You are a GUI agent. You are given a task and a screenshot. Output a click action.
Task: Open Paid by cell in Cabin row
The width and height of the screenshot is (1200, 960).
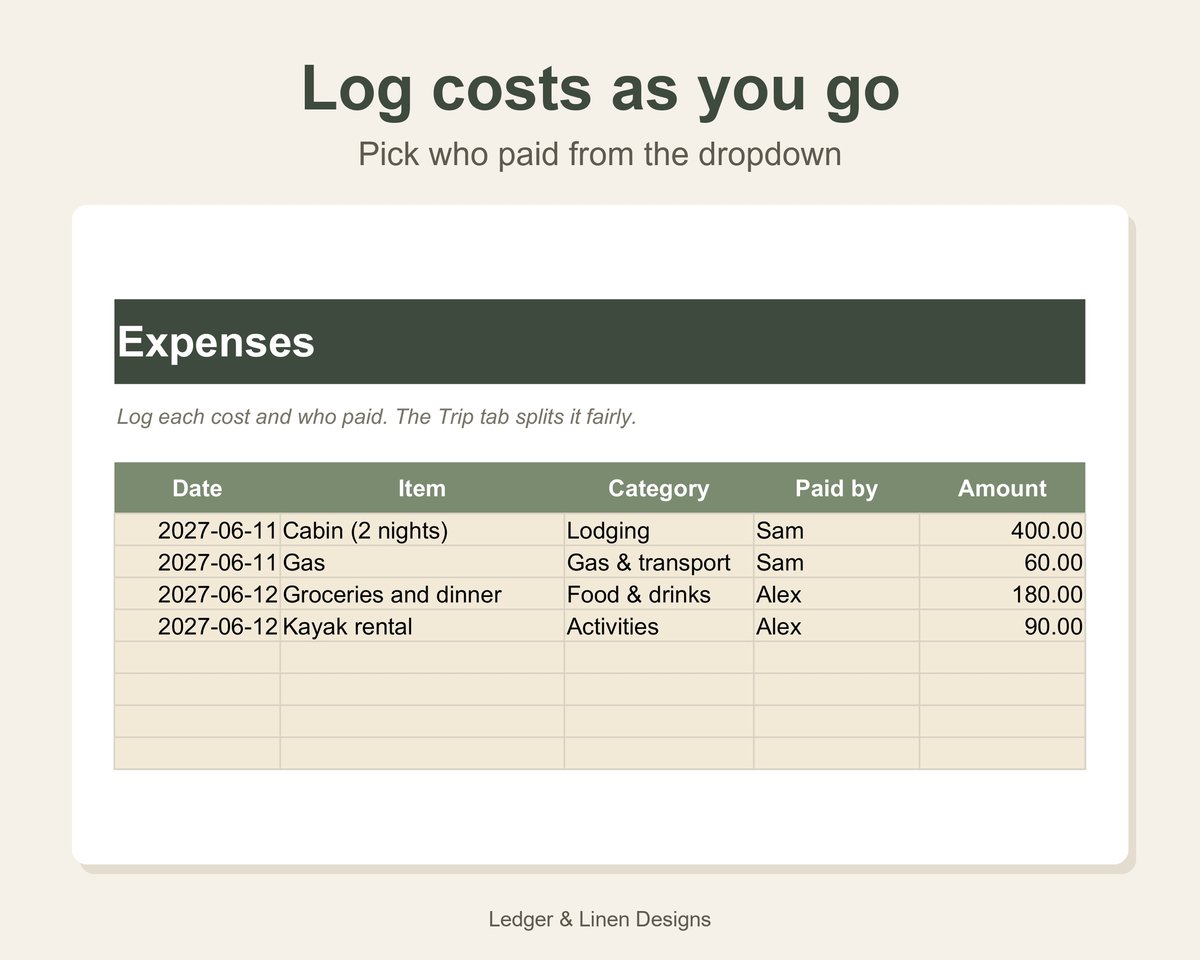pos(836,530)
